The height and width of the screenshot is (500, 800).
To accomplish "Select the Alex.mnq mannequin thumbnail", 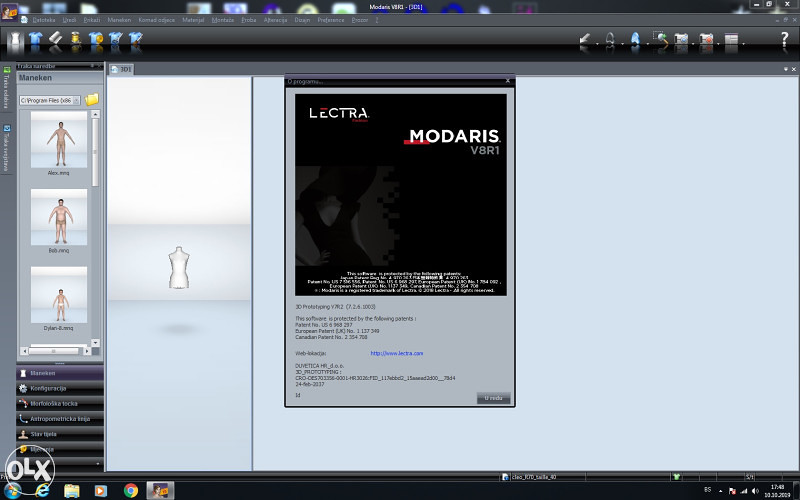I will tap(59, 140).
